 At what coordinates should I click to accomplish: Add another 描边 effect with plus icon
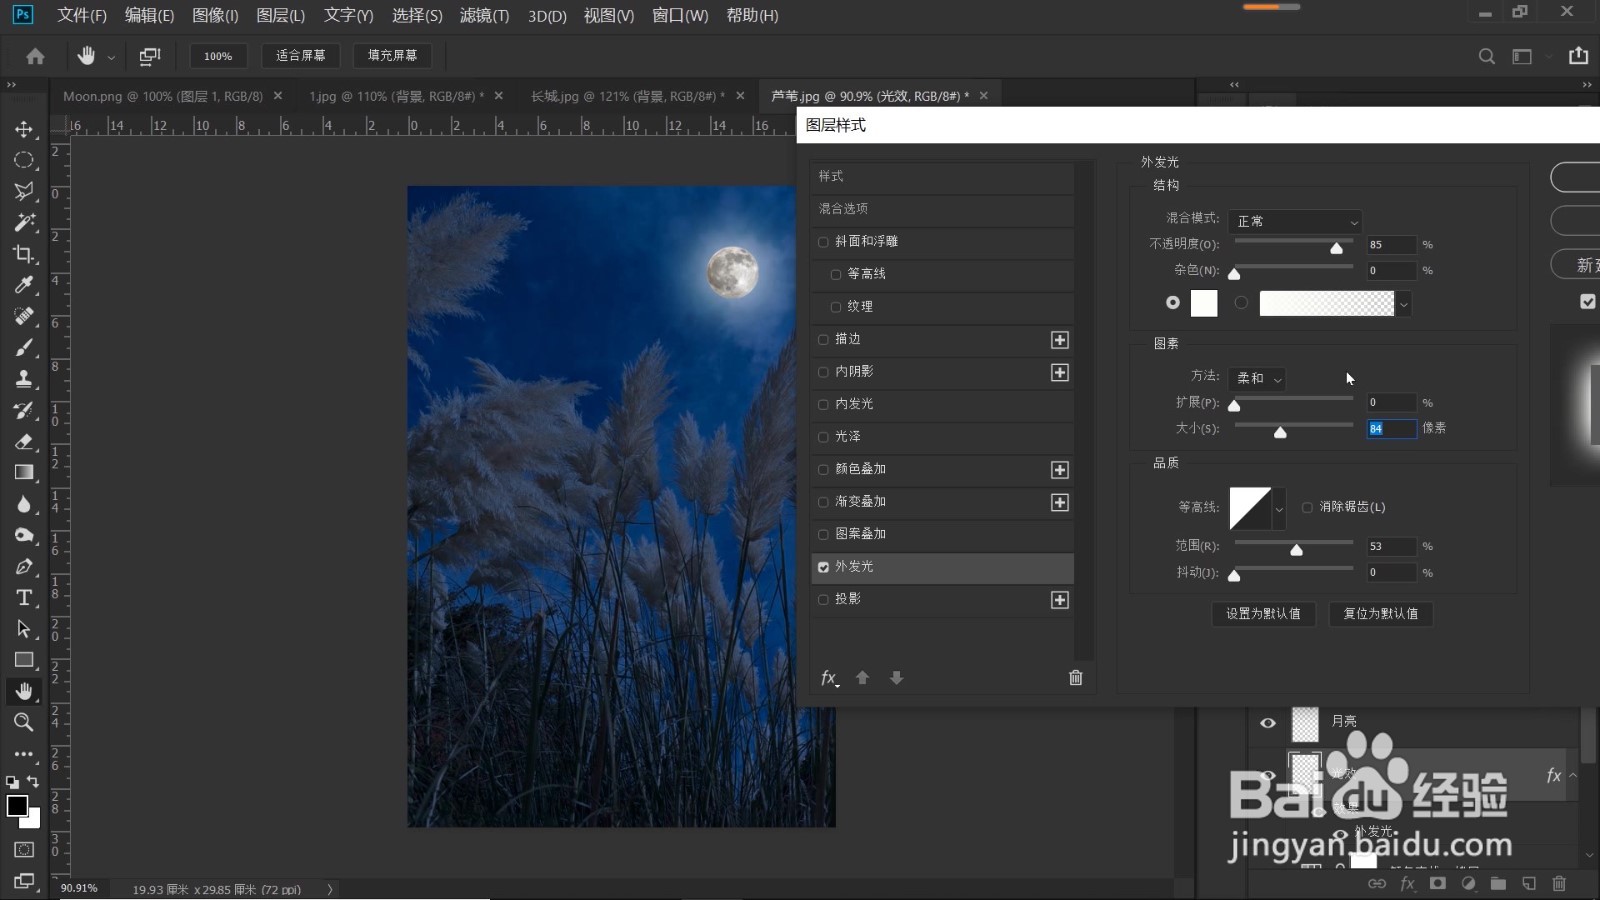1060,340
